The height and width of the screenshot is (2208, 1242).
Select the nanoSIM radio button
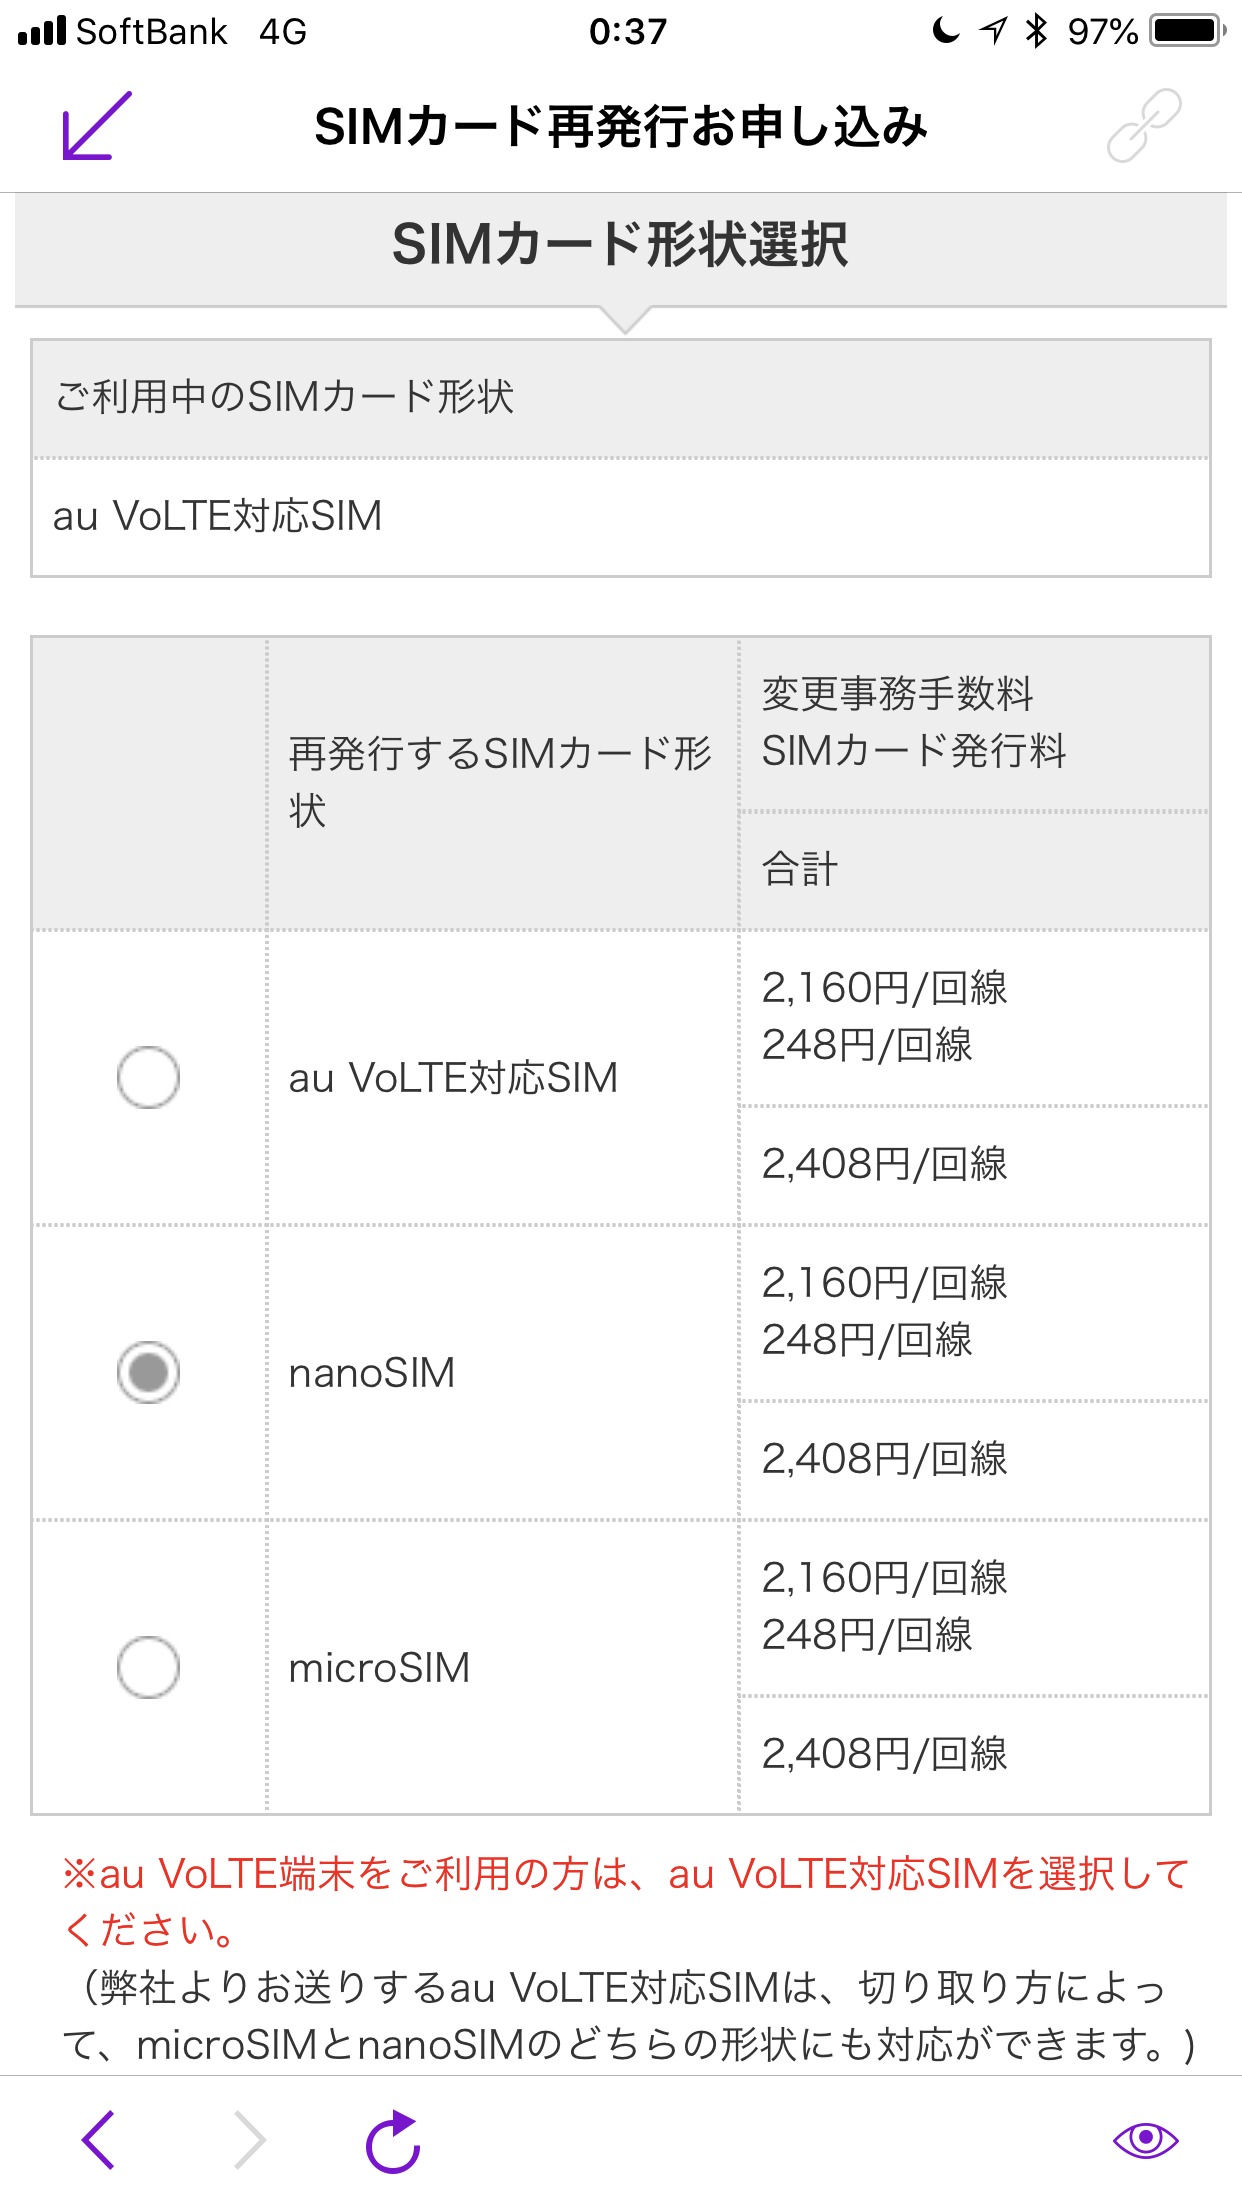point(148,1372)
